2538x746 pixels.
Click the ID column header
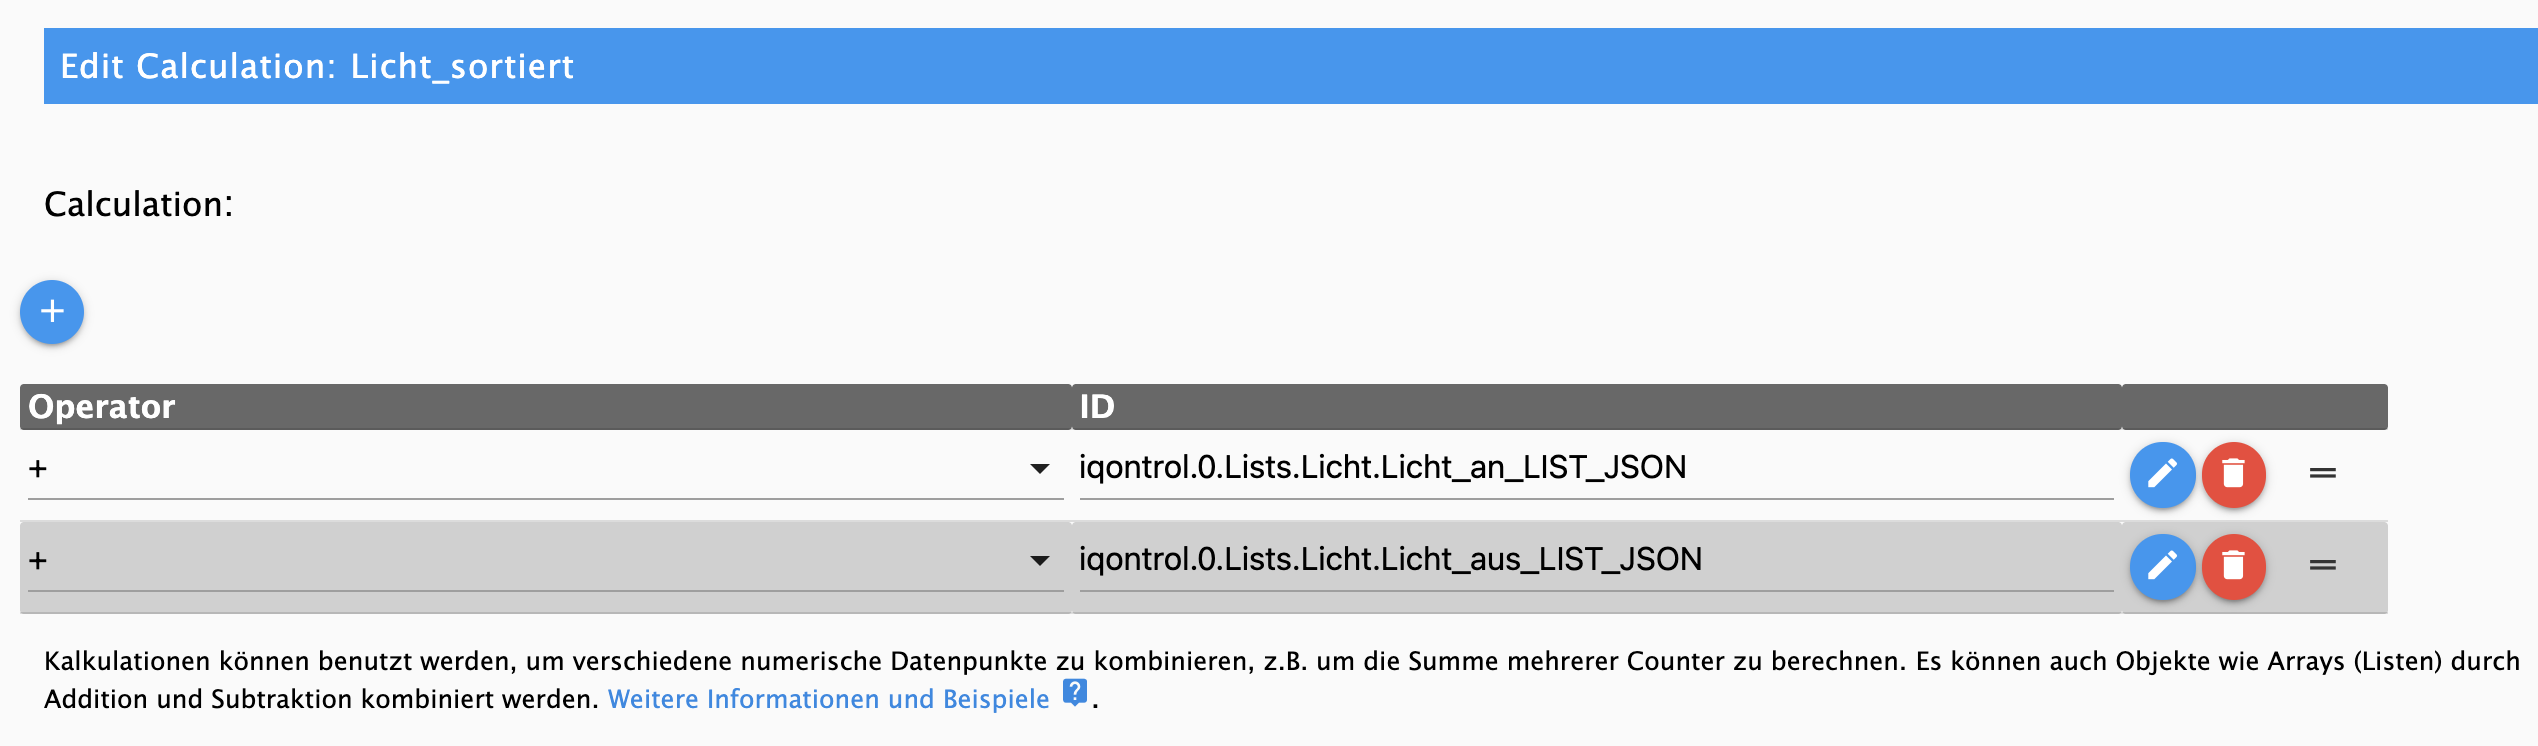click(1097, 407)
